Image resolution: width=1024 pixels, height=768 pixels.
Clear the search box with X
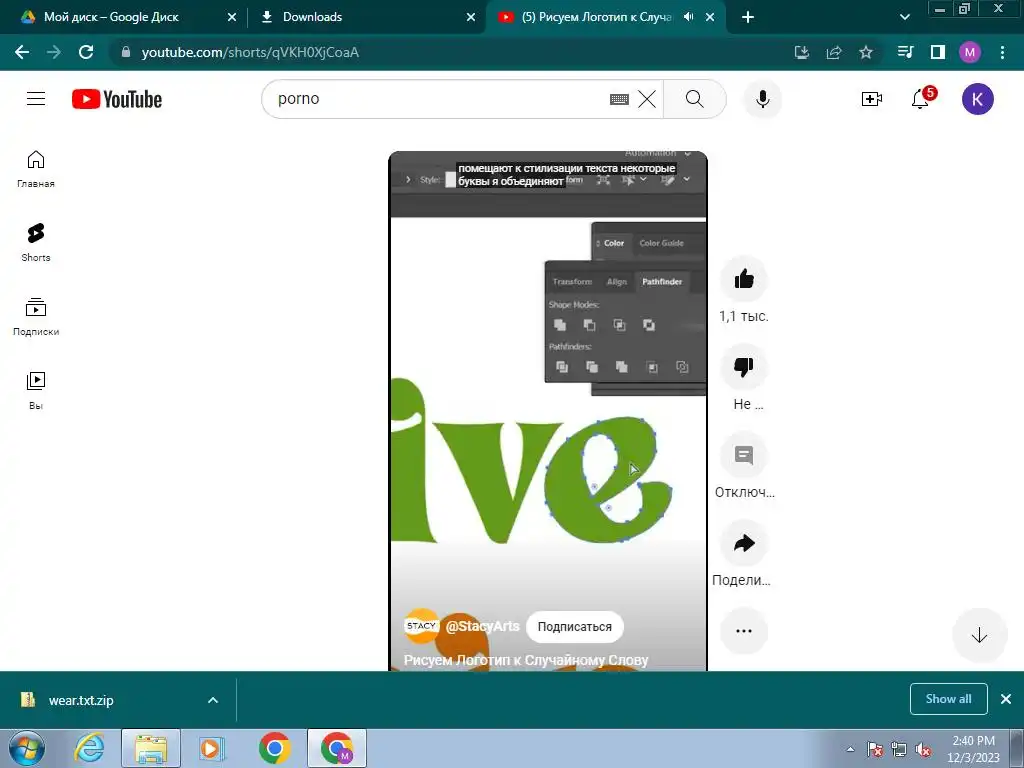click(x=647, y=99)
